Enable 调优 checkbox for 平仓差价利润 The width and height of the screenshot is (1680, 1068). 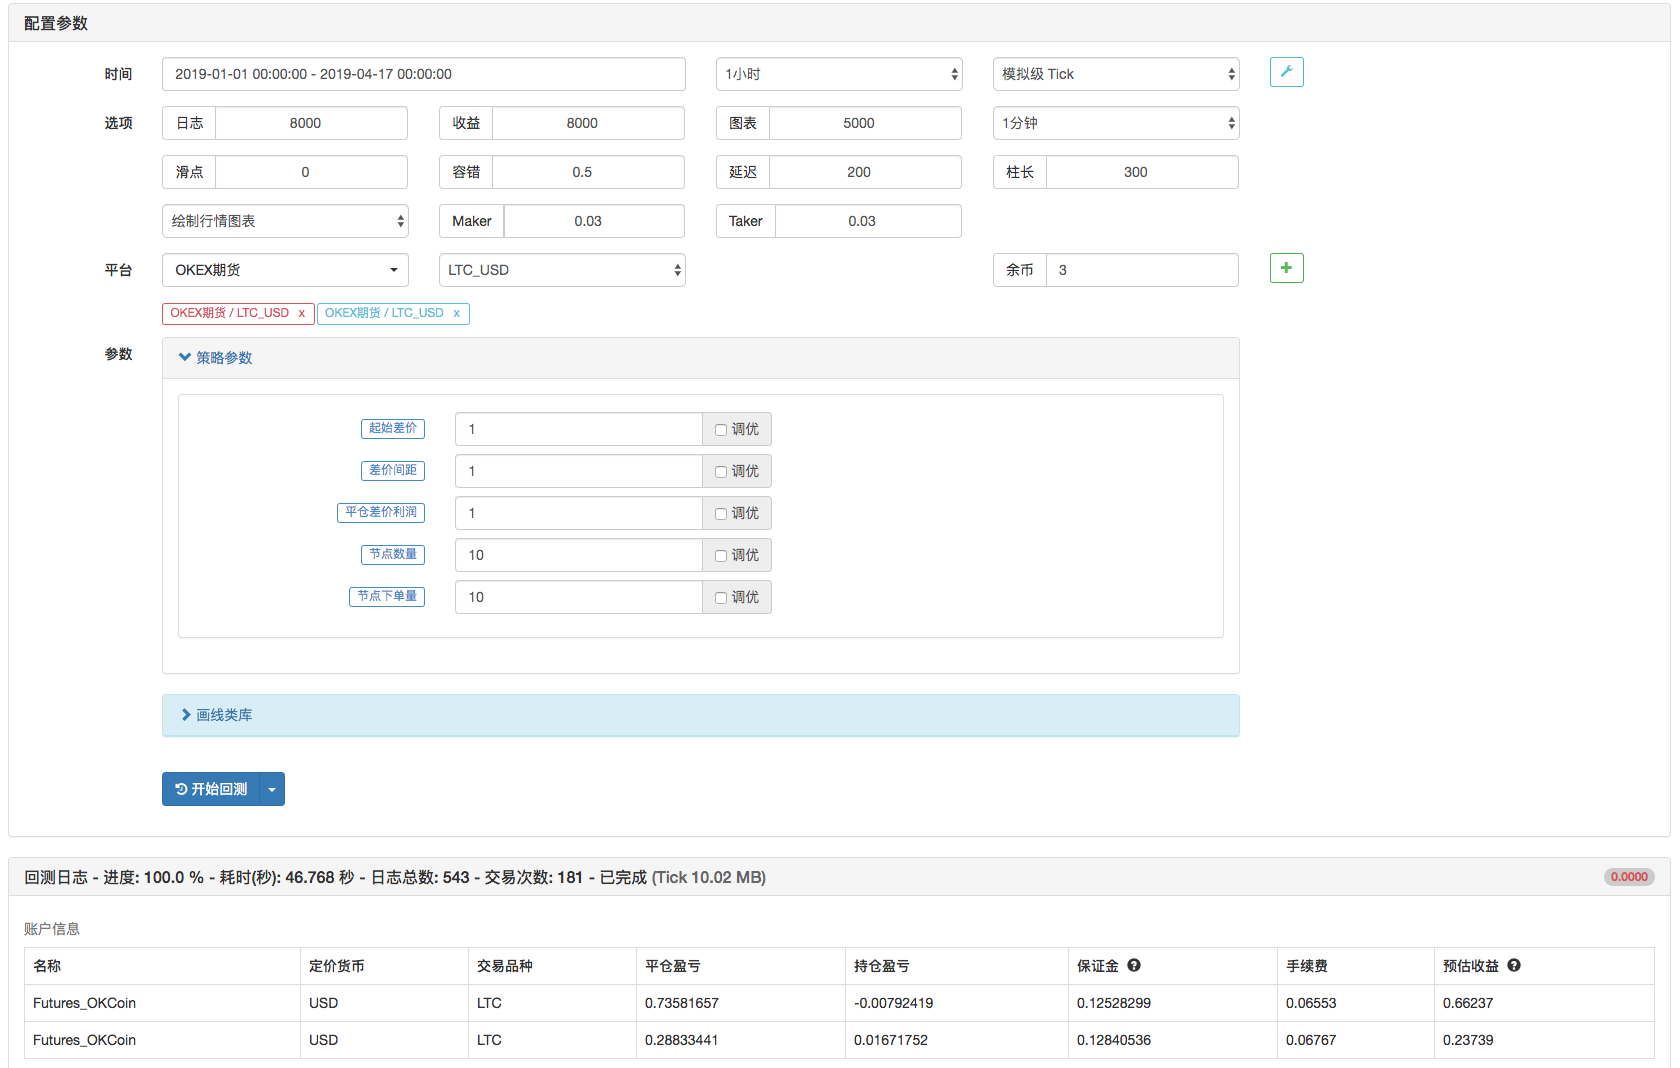720,514
